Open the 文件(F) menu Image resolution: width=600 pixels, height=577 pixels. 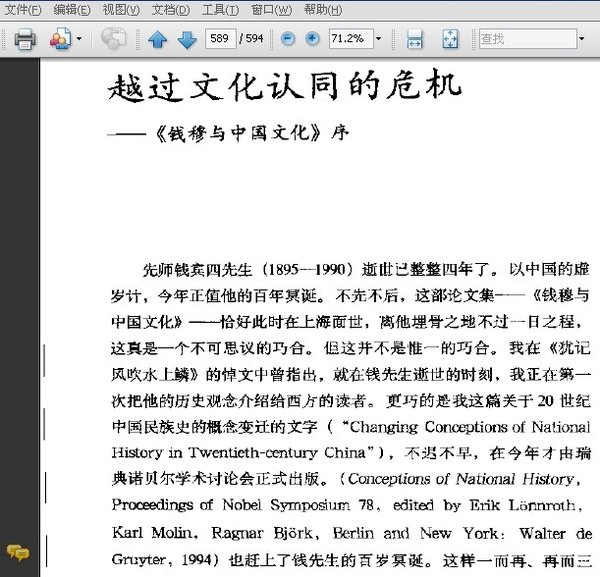23,9
